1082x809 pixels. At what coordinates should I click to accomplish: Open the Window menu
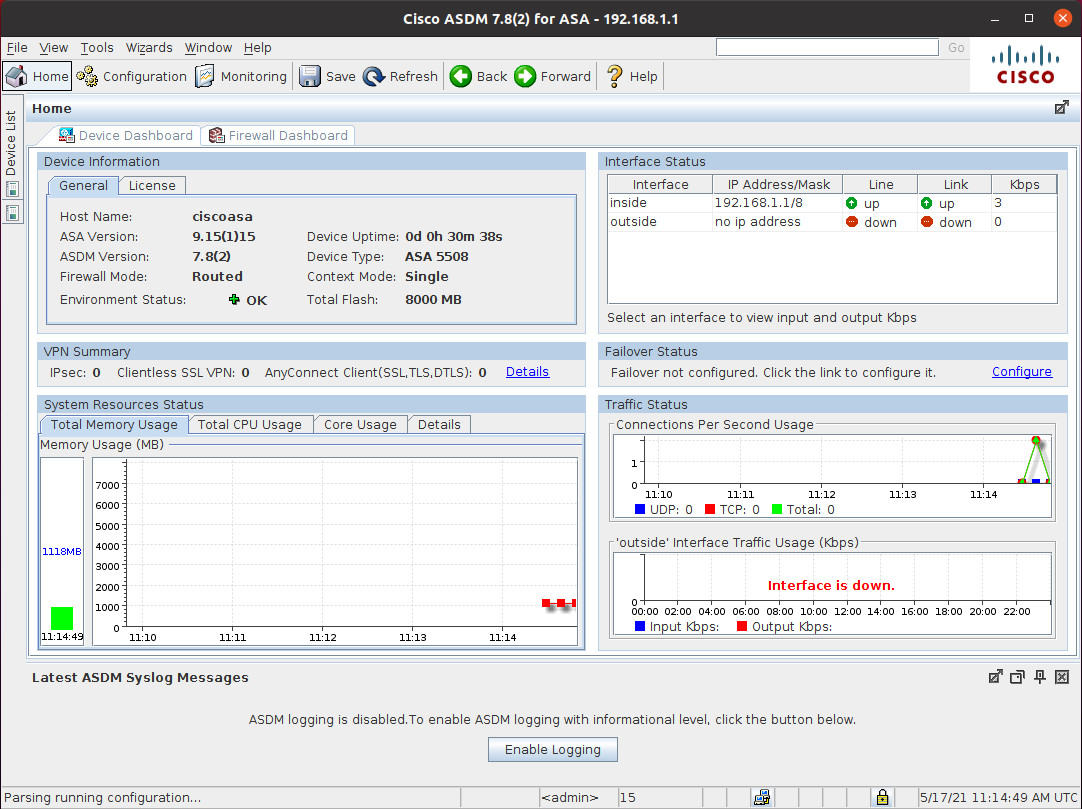coord(208,48)
